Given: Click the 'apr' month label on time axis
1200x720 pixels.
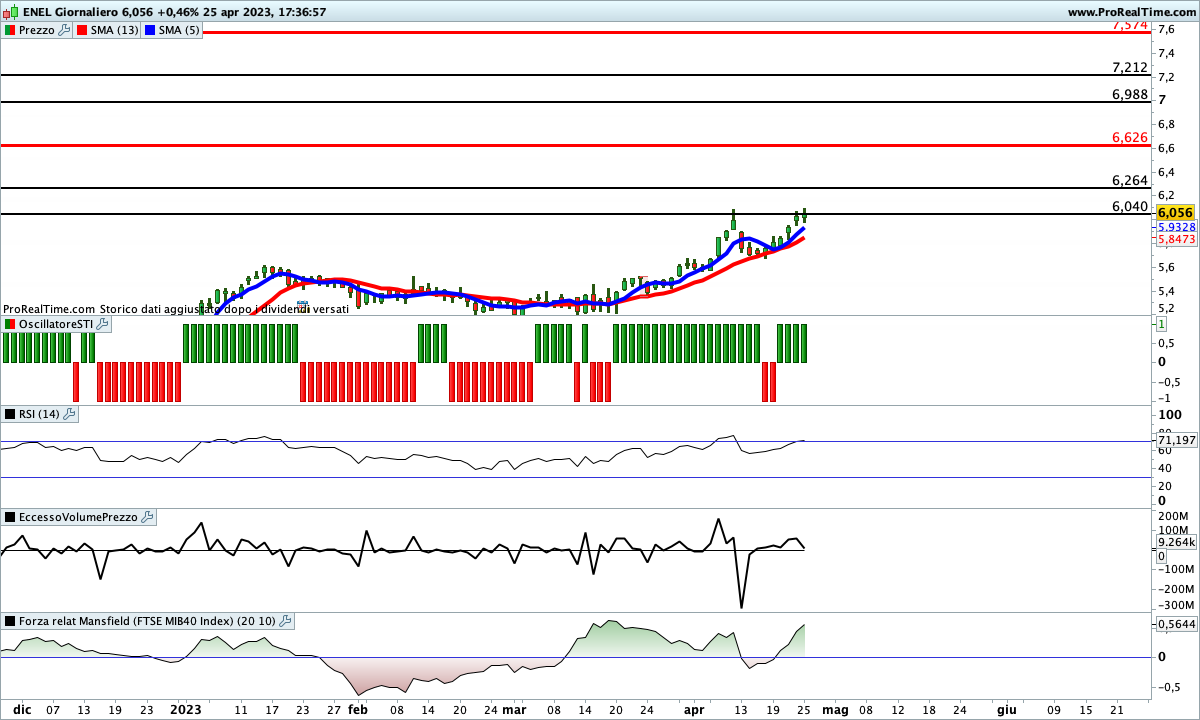Looking at the screenshot, I should click(693, 710).
